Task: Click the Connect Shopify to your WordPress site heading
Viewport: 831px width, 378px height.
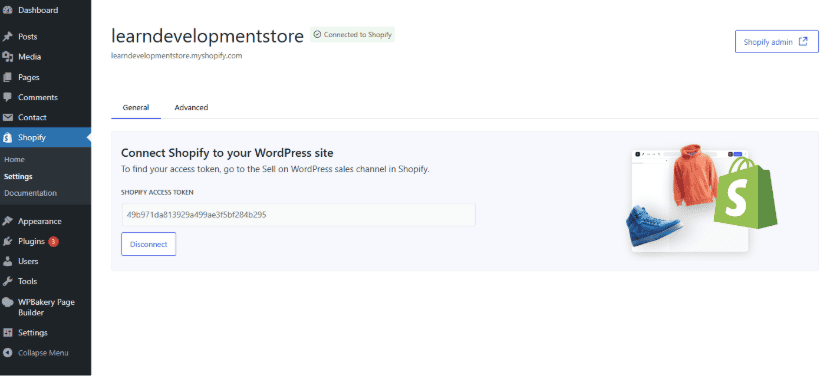Action: [227, 153]
